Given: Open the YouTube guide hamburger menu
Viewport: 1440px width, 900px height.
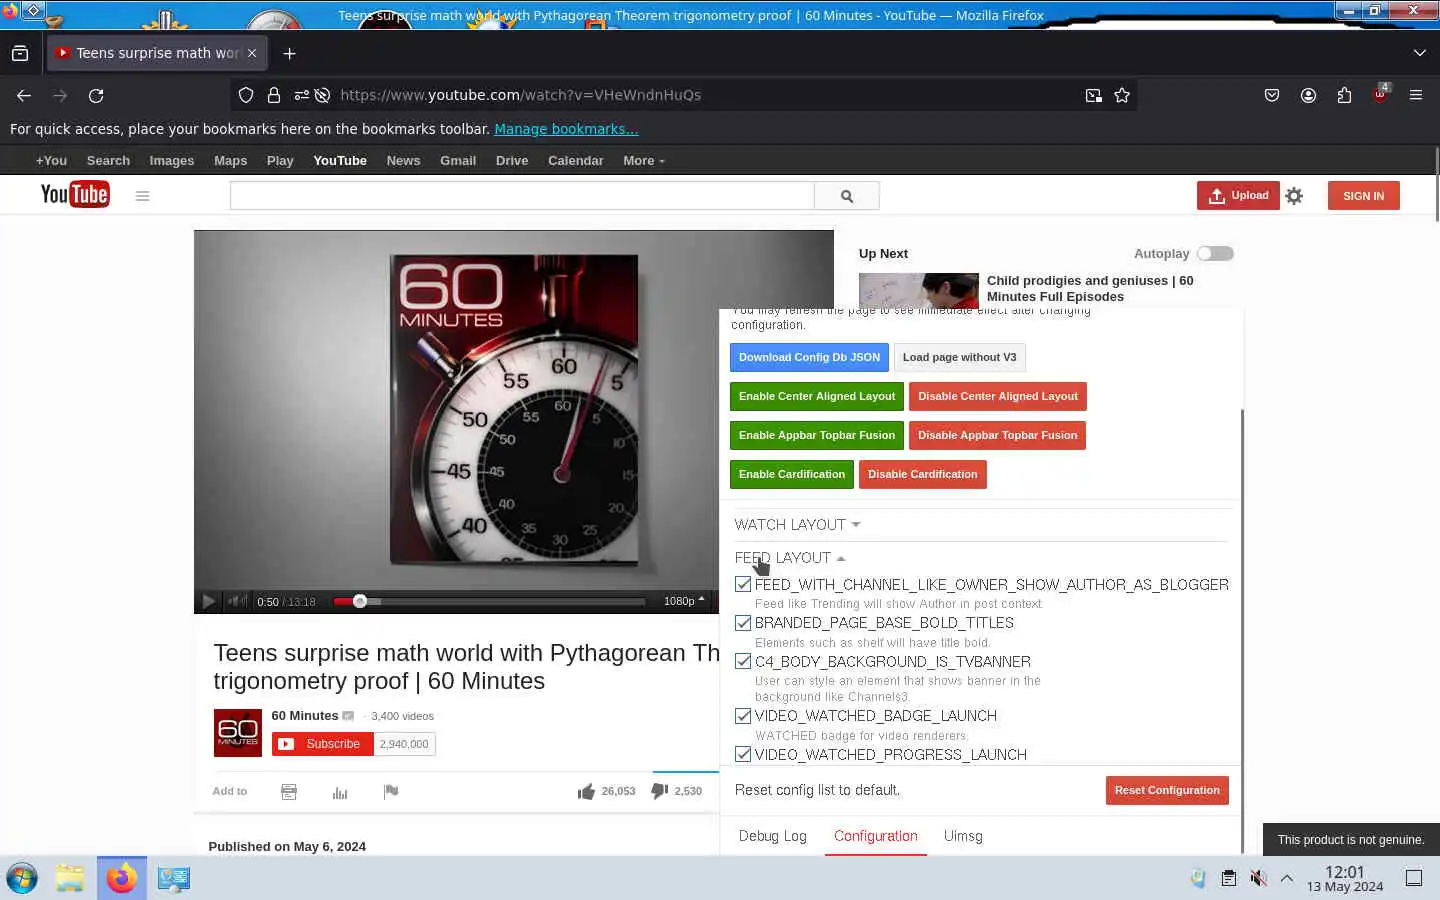Looking at the screenshot, I should (142, 196).
